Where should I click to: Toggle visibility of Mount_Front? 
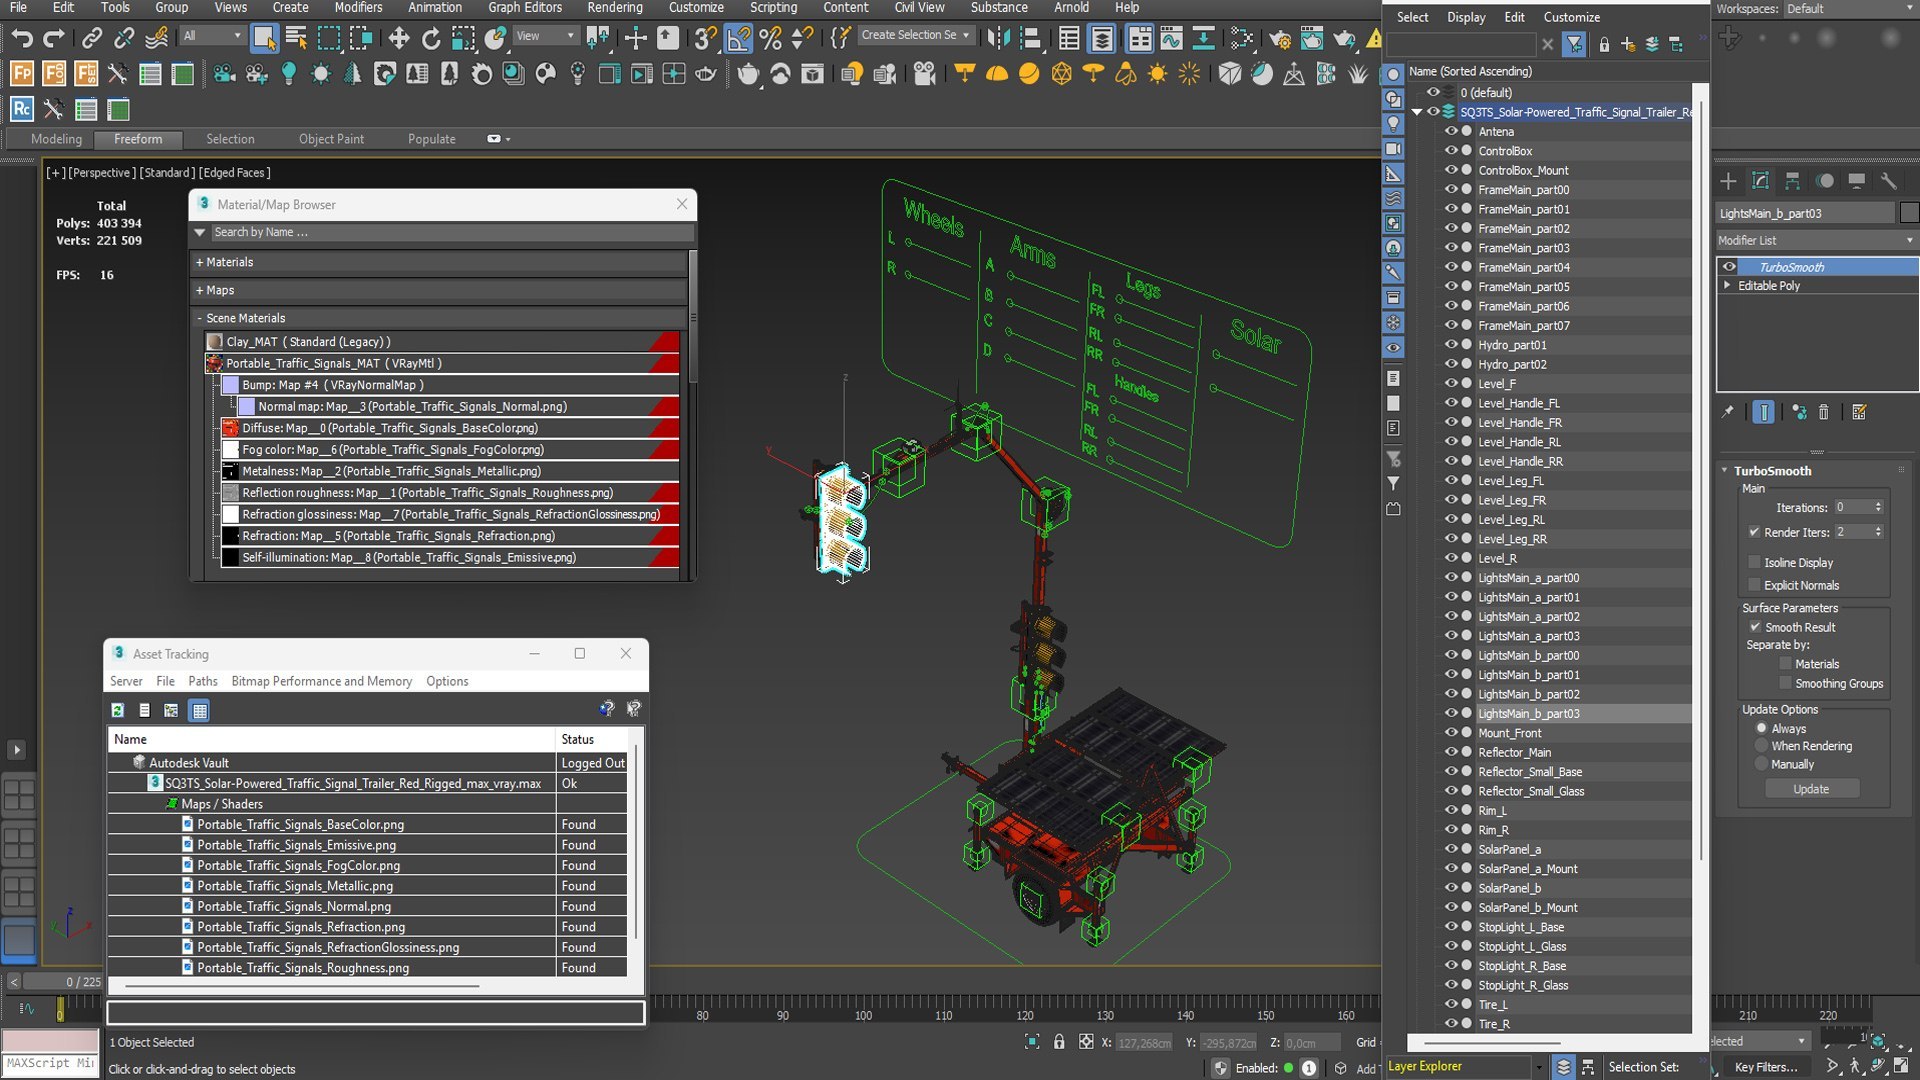click(1451, 732)
